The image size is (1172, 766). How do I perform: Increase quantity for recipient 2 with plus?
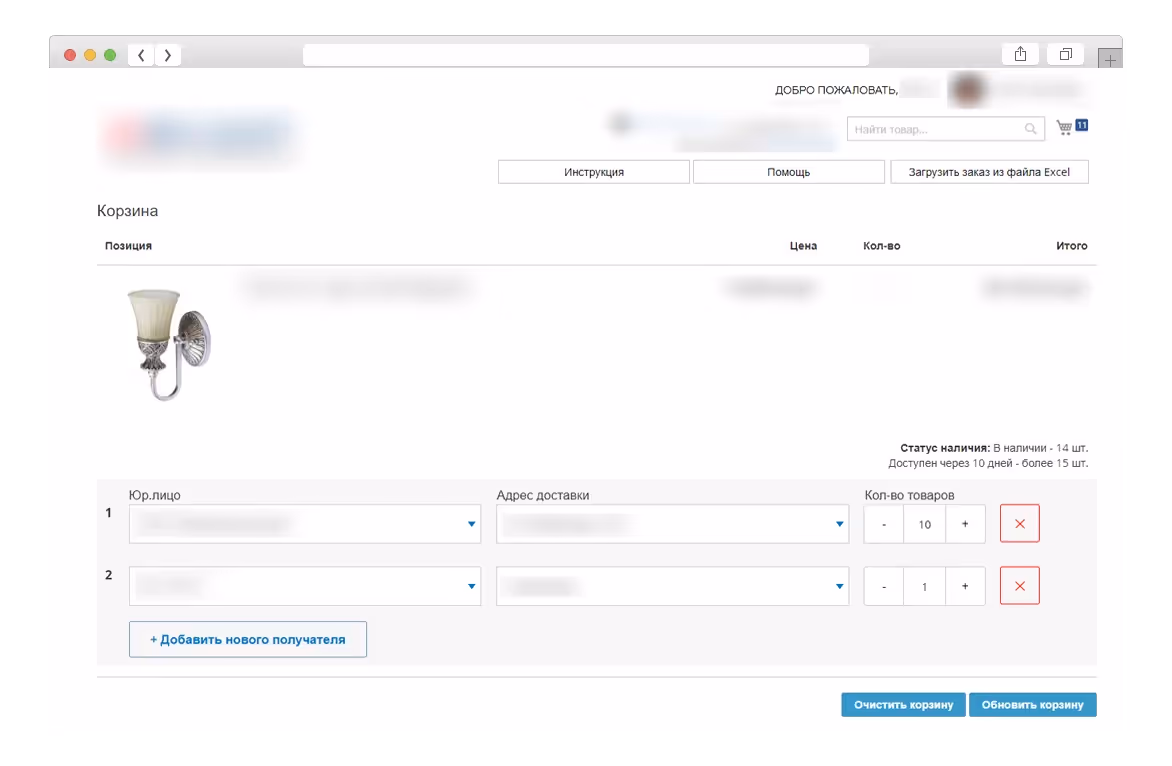click(x=965, y=587)
